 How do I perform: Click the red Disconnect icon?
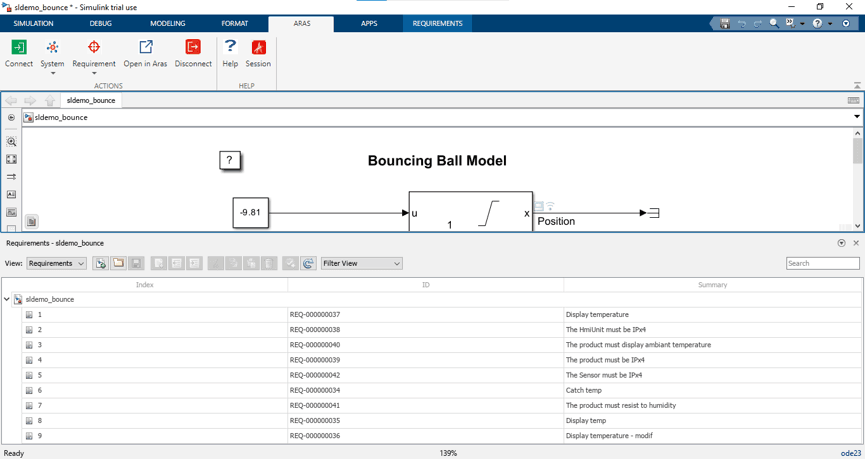[x=193, y=47]
